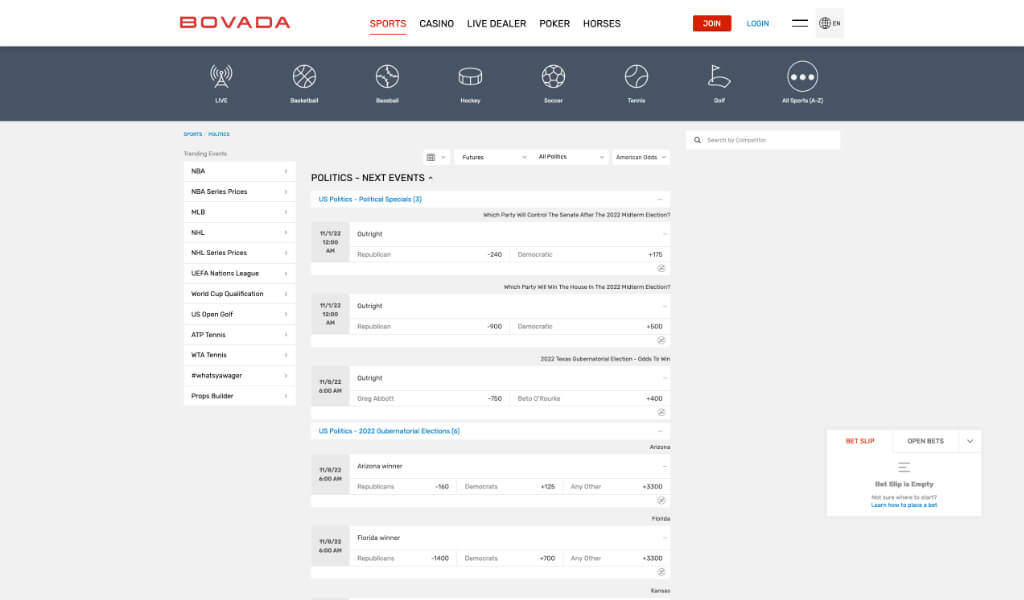Click the stats icon under House midterm market

(x=661, y=340)
